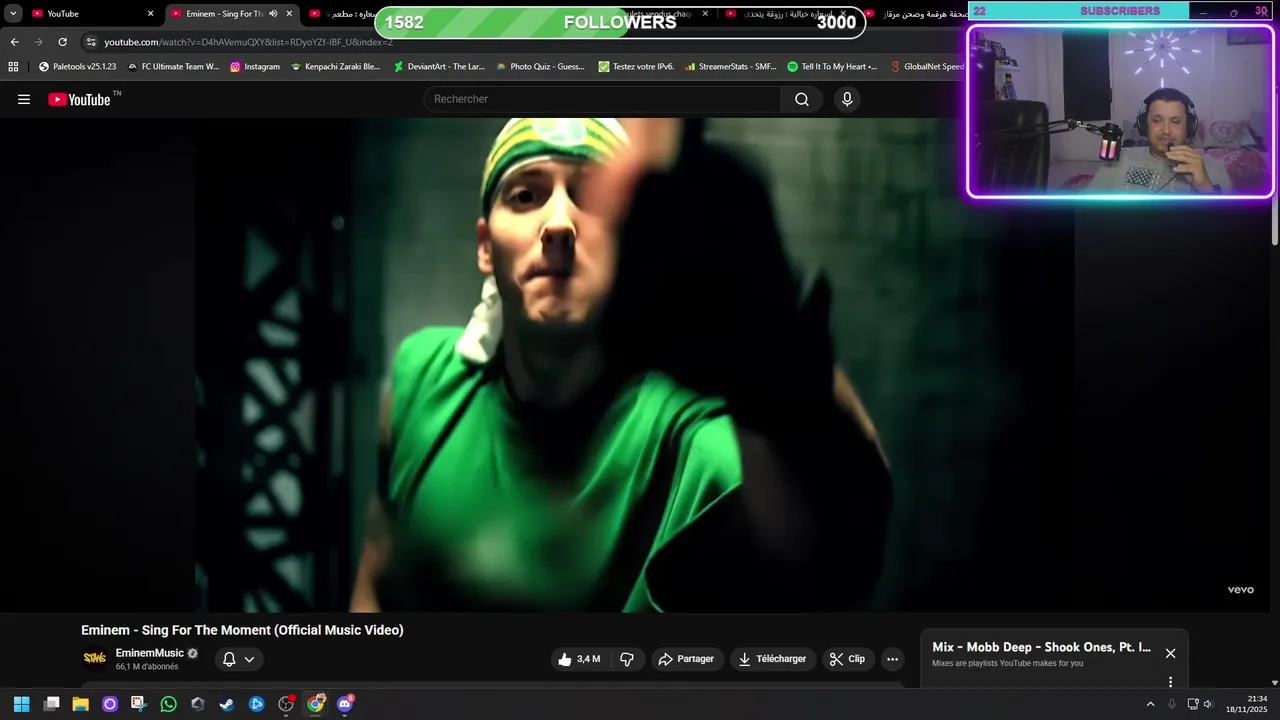Screen dimensions: 1280x720
Task: Open the EminemMusic channel name link
Action: pos(150,653)
